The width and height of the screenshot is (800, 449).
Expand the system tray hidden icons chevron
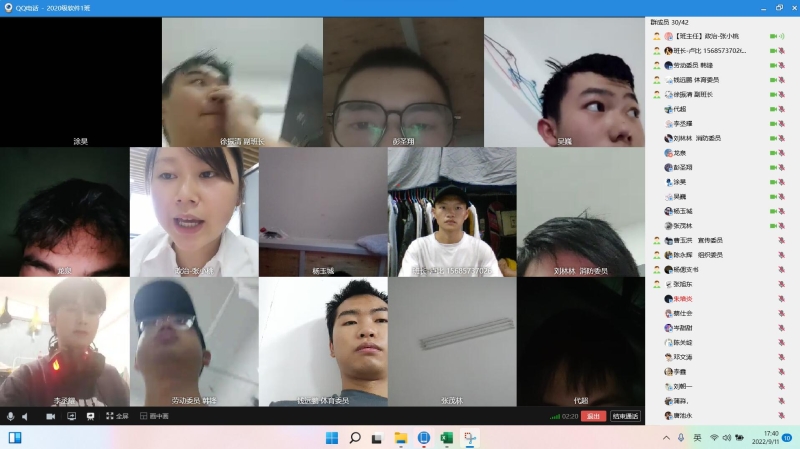coord(666,438)
